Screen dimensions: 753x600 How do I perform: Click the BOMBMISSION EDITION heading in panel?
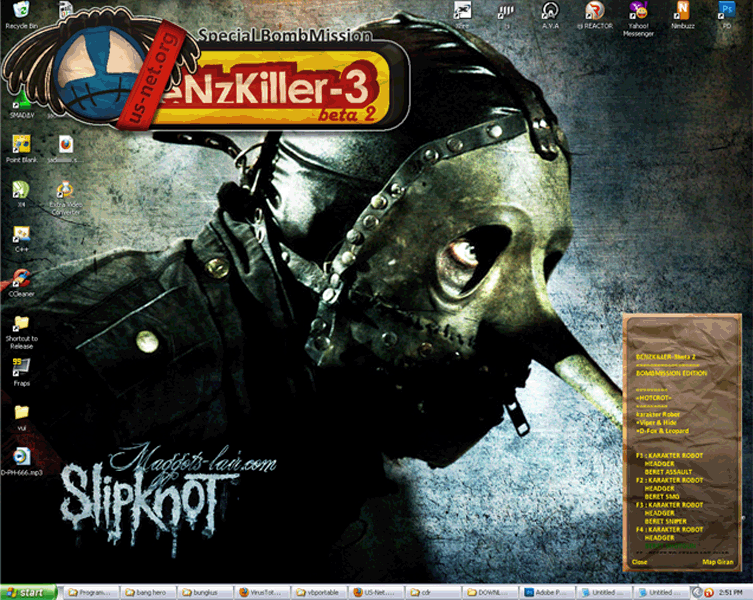pos(671,373)
